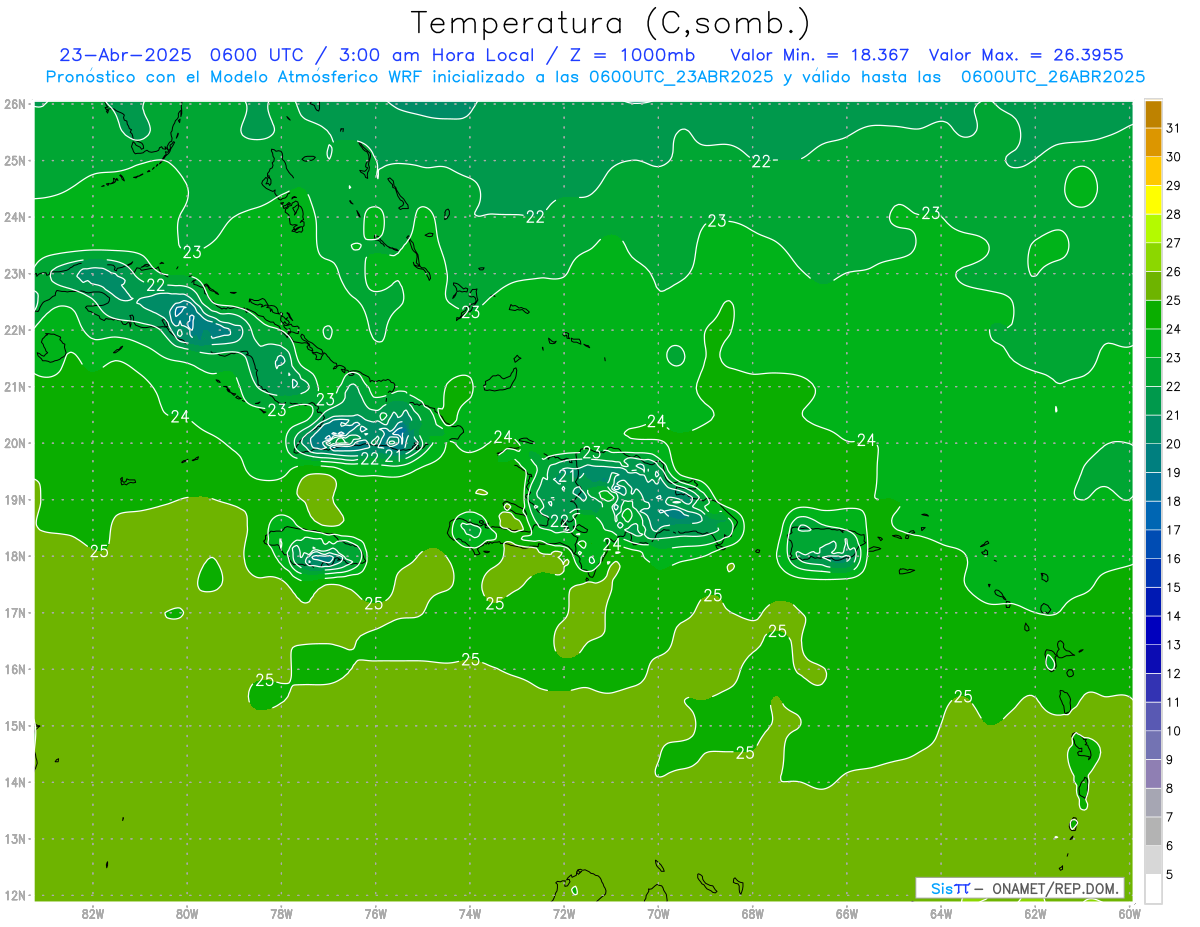Click the '19N' latitude axis label

pos(14,499)
